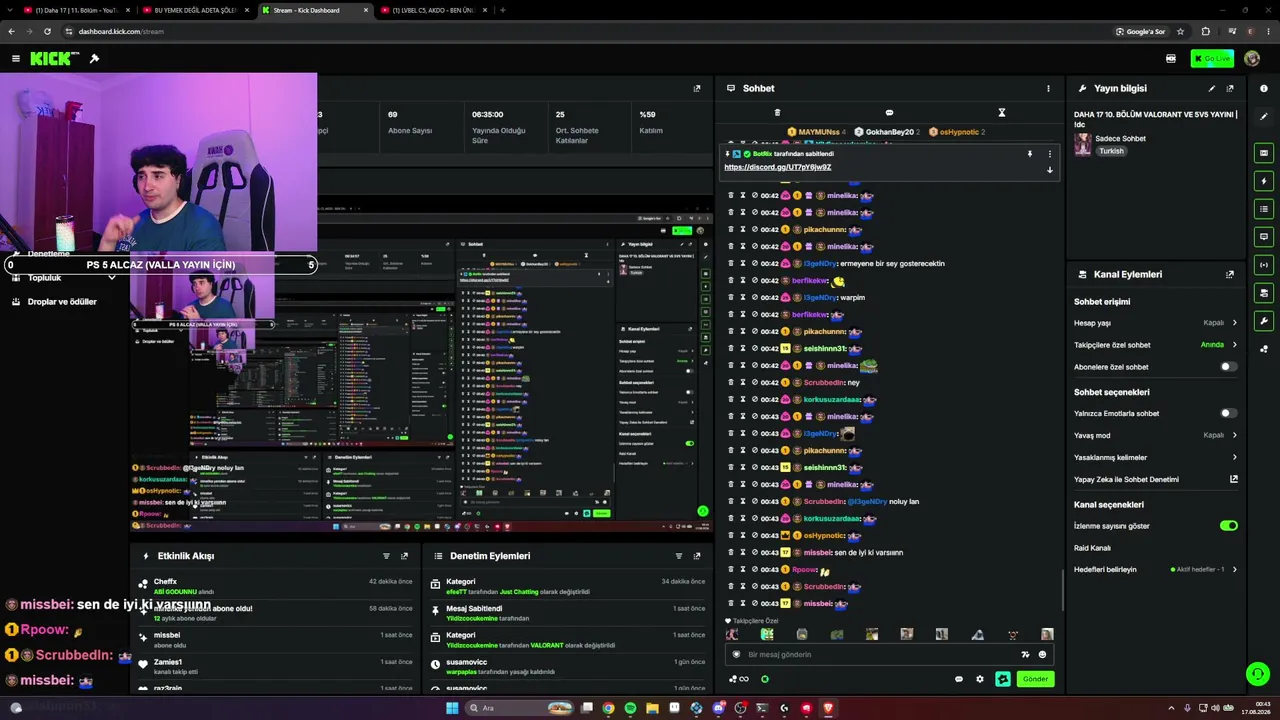Edit stream info with pencil icon

click(x=1212, y=88)
